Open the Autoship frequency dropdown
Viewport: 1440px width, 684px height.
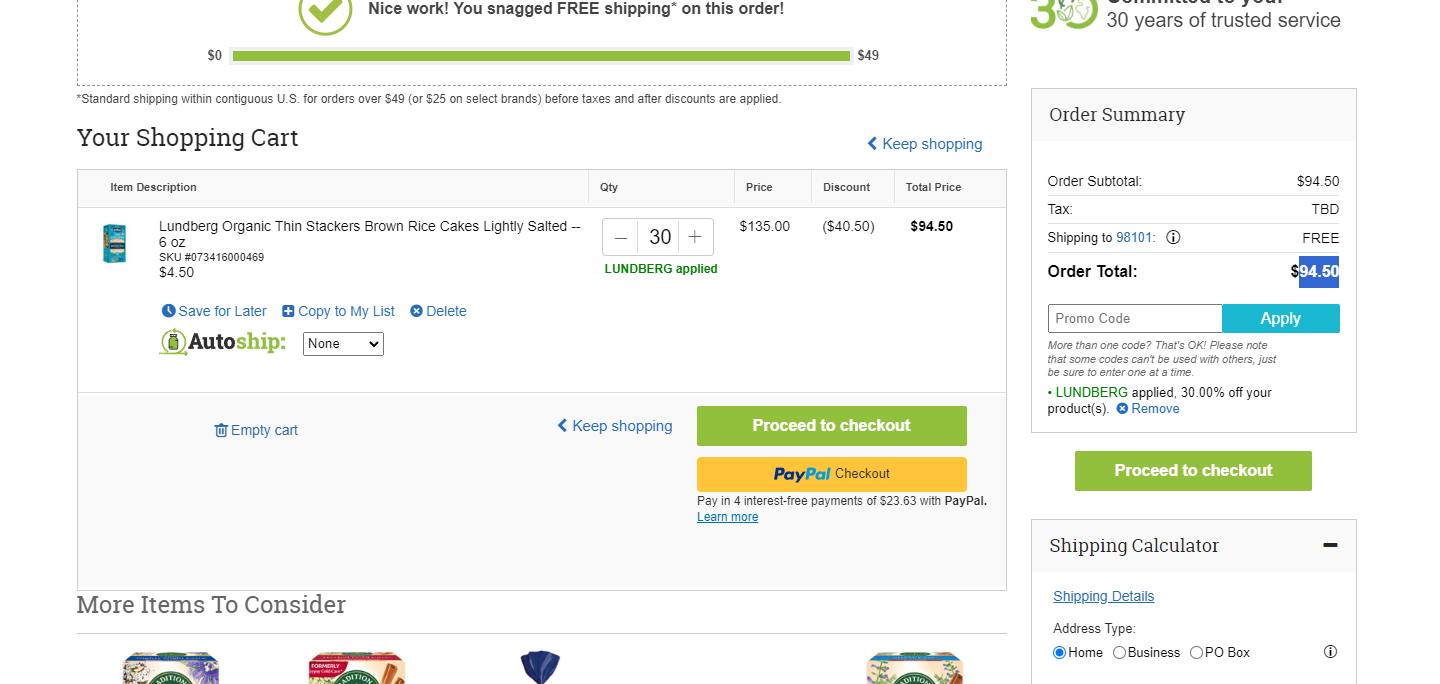[x=343, y=344]
